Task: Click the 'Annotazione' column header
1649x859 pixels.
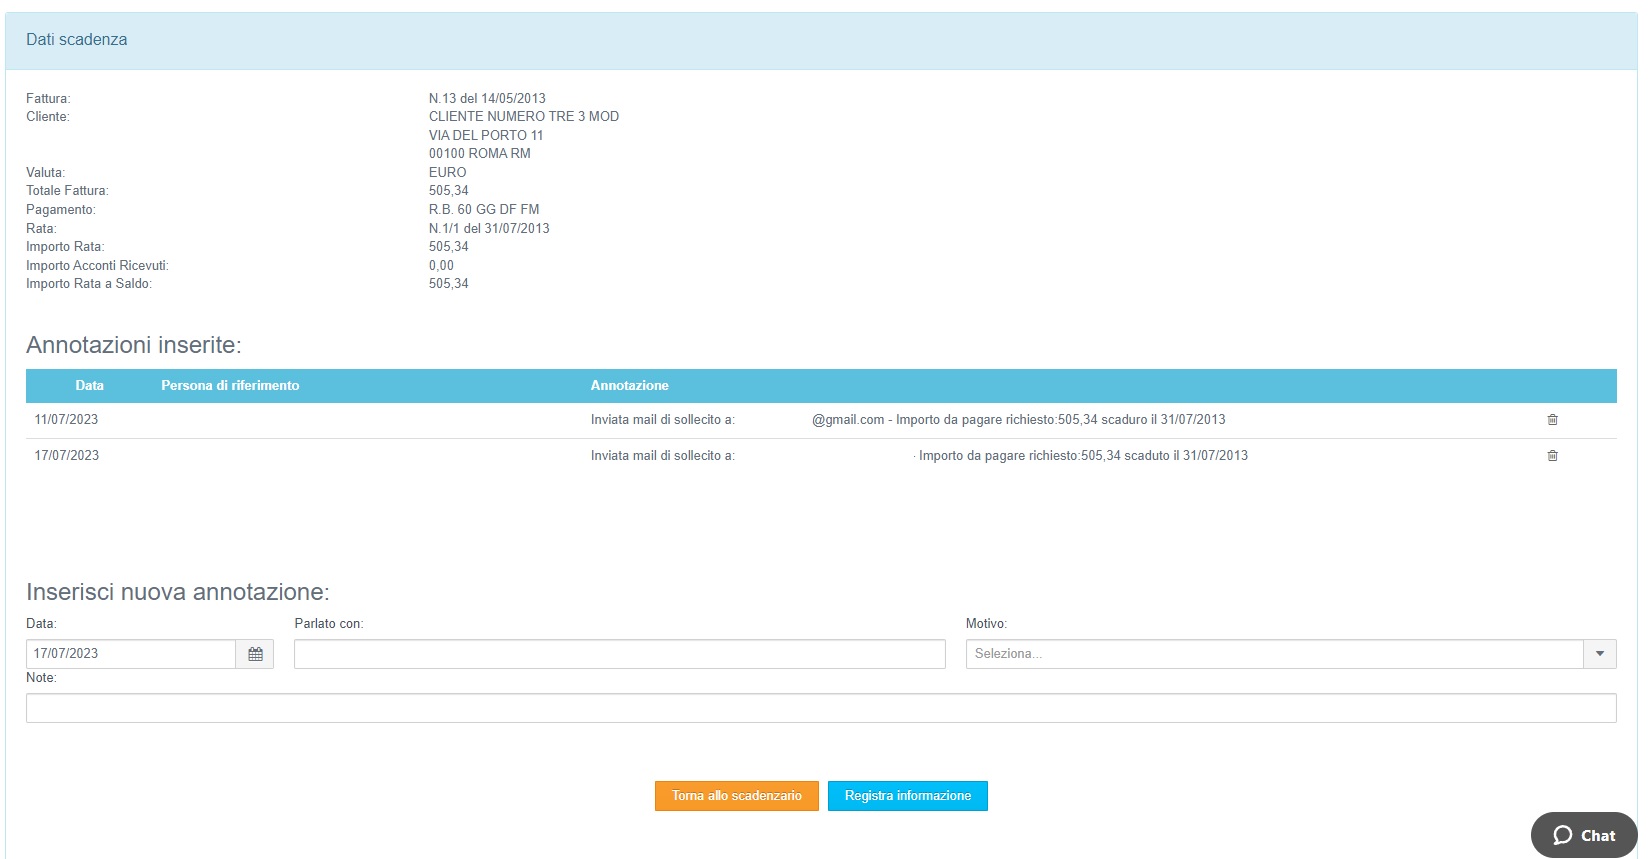Action: 629,386
